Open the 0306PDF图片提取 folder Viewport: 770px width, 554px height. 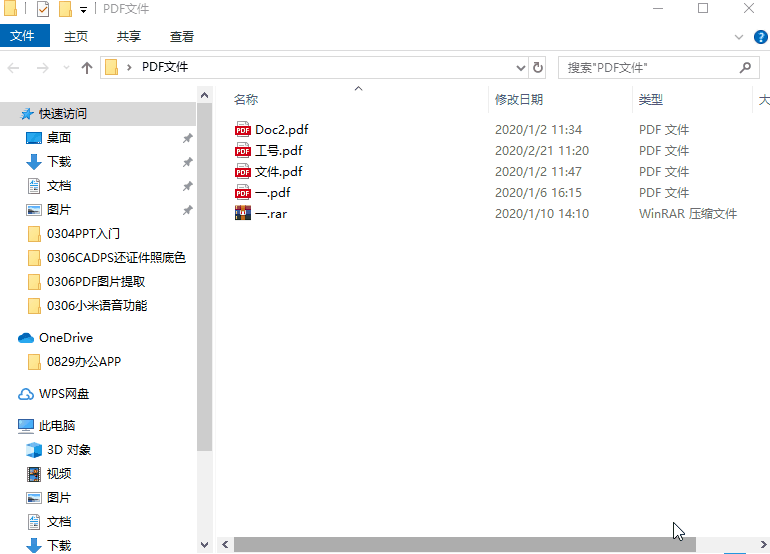tap(96, 282)
